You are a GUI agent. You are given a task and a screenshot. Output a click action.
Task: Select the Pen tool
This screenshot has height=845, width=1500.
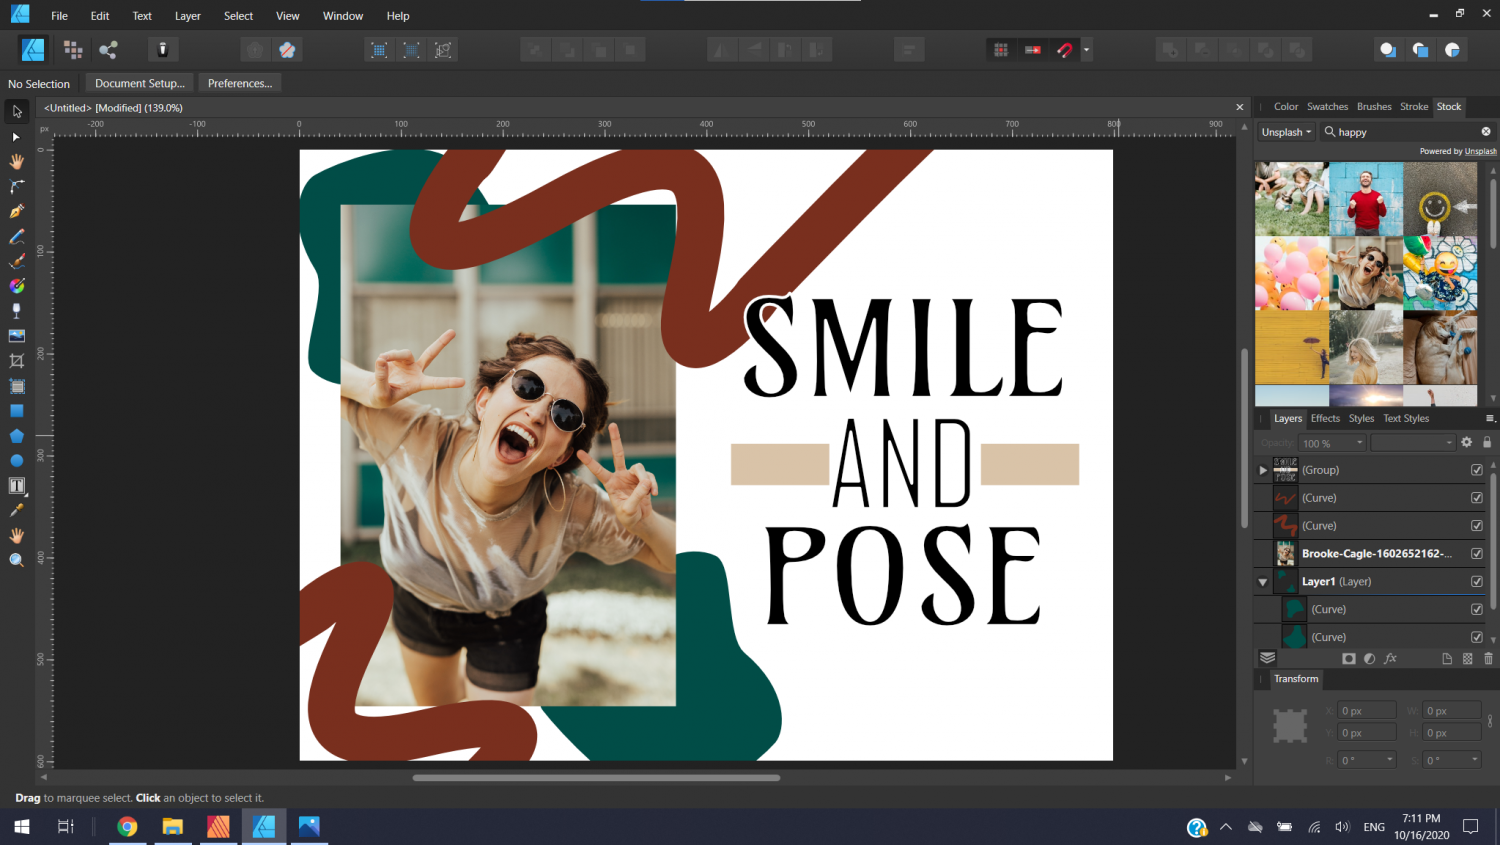[17, 211]
